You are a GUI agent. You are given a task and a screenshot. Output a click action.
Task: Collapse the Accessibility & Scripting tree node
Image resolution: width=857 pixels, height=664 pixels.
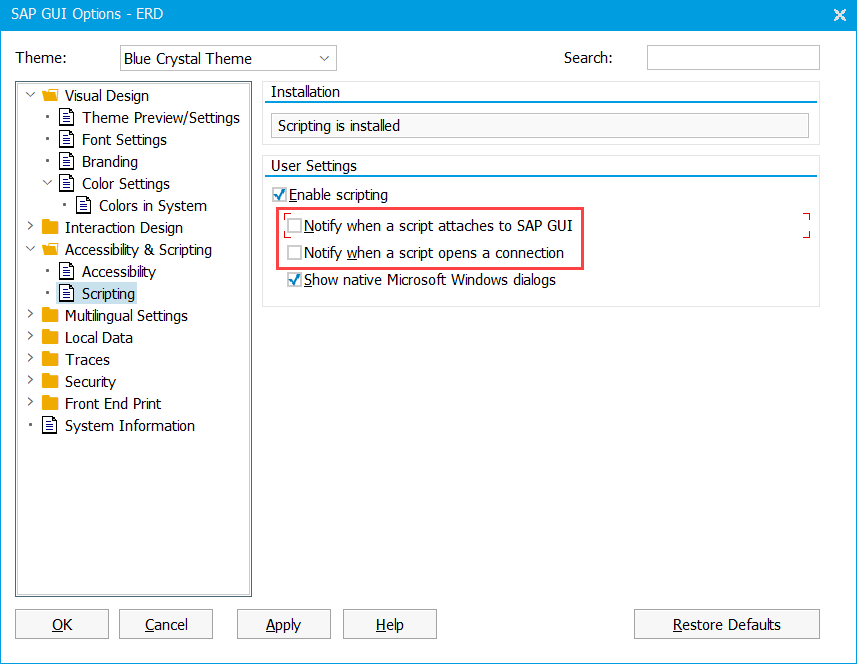[x=31, y=249]
